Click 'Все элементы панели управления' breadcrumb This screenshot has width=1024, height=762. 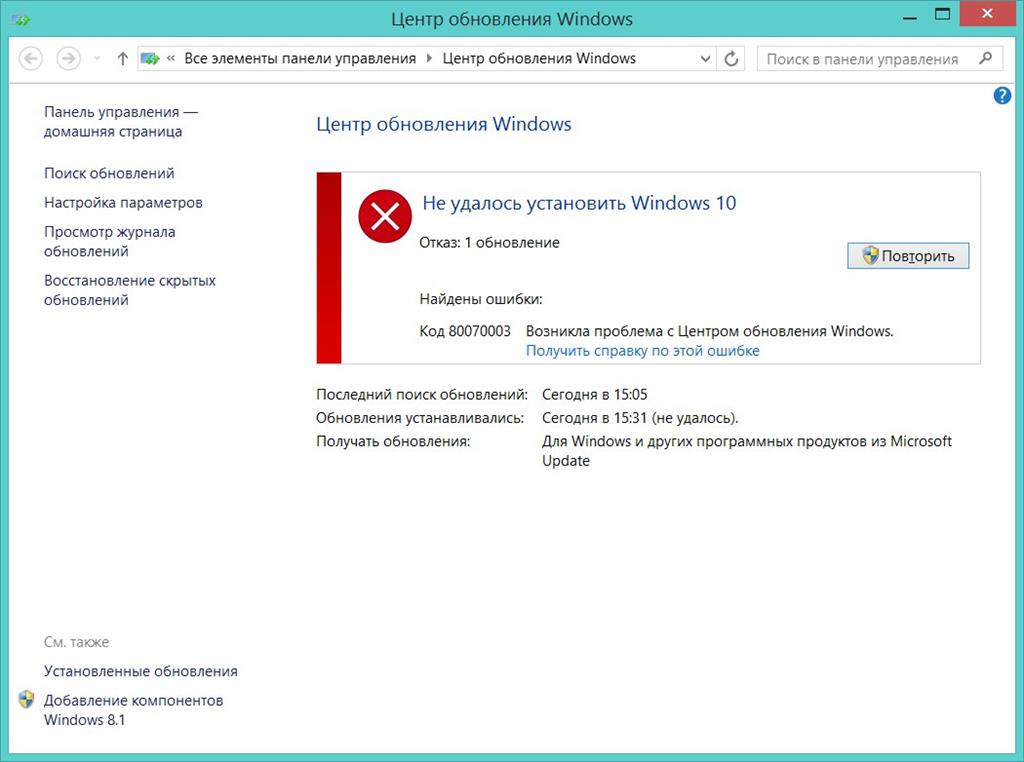[300, 59]
